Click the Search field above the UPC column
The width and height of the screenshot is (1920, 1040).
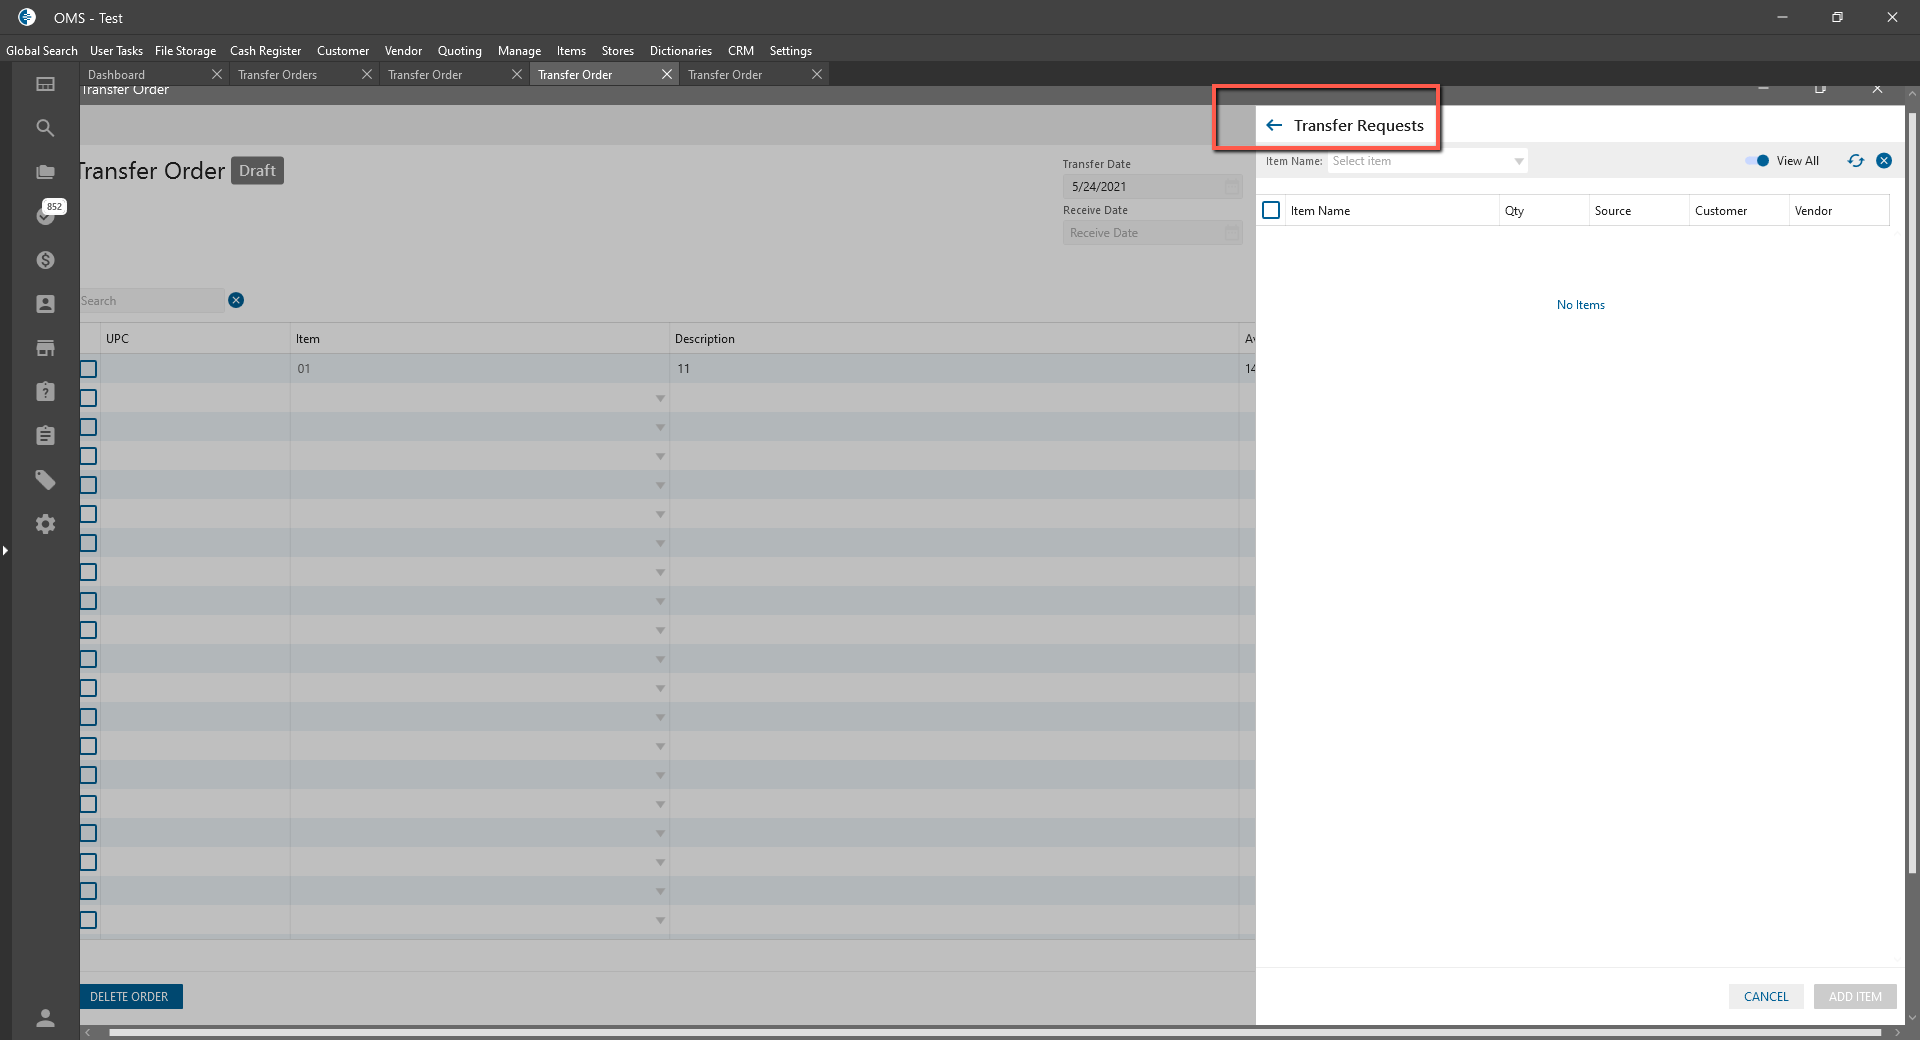pyautogui.click(x=152, y=301)
